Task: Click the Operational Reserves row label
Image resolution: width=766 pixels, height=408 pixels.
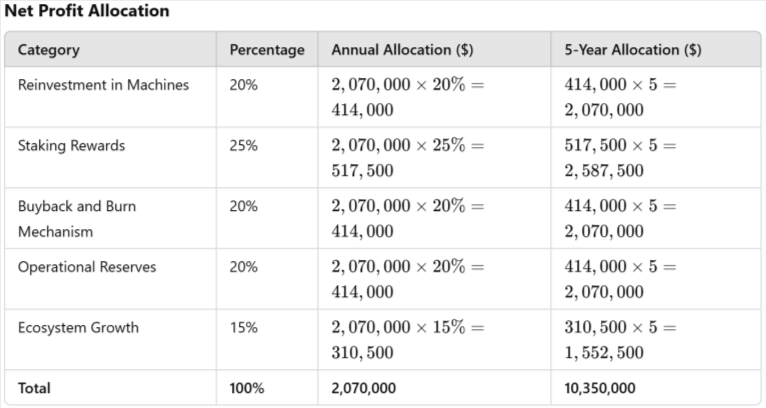Action: 87,267
